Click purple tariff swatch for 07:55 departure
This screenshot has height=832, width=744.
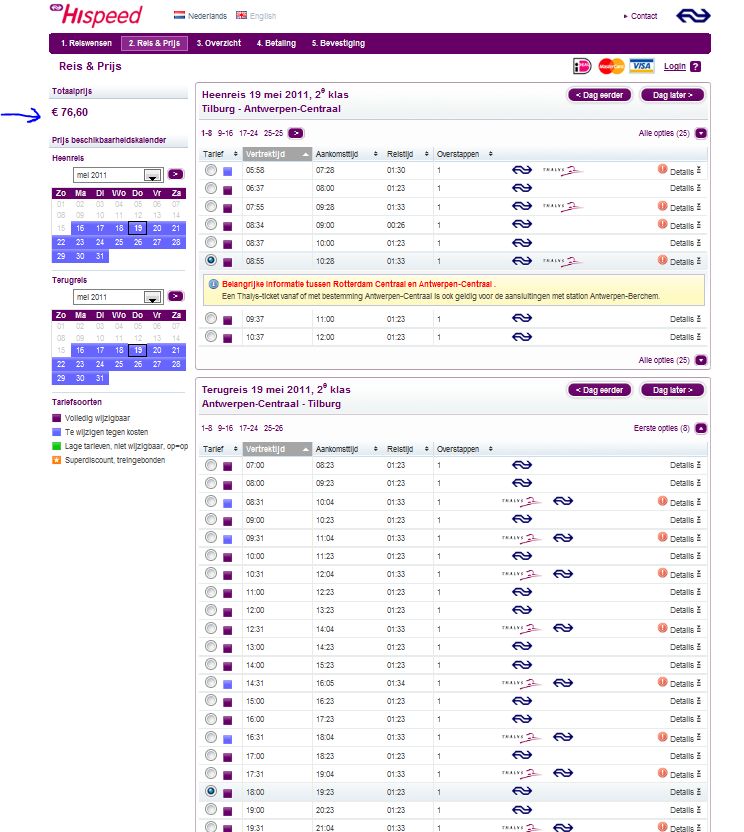[x=228, y=207]
